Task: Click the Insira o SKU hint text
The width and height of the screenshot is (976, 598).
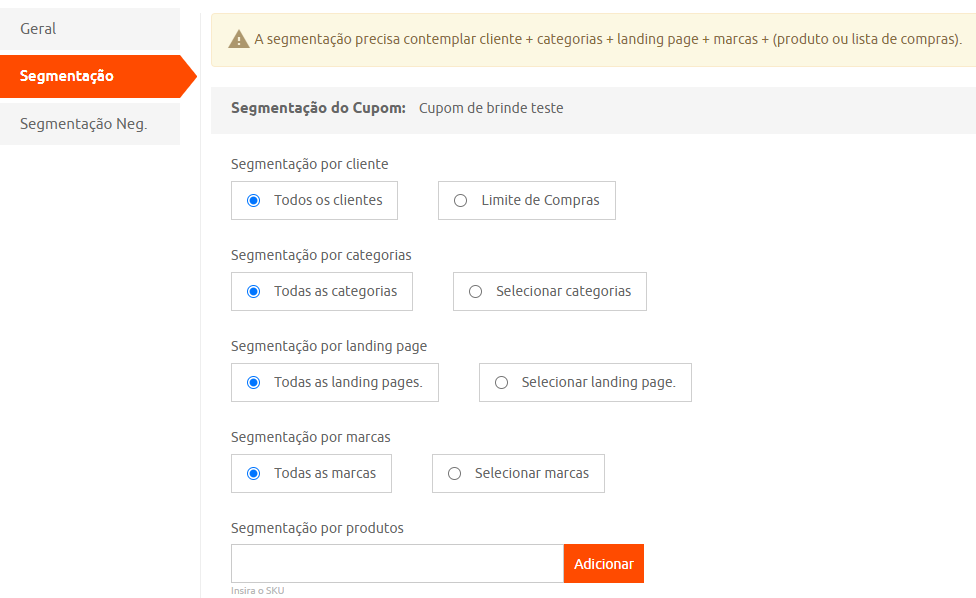Action: [258, 591]
